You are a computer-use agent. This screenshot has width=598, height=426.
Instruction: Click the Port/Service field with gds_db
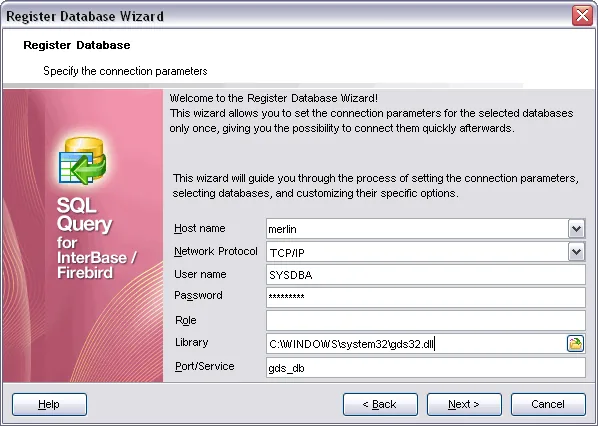426,368
